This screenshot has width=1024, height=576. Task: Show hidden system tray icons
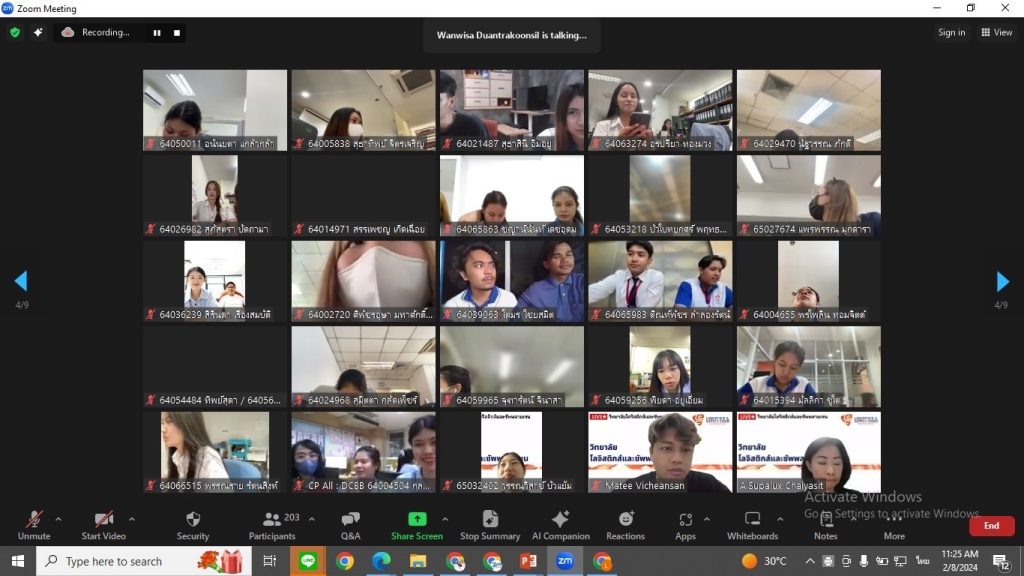pyautogui.click(x=810, y=561)
